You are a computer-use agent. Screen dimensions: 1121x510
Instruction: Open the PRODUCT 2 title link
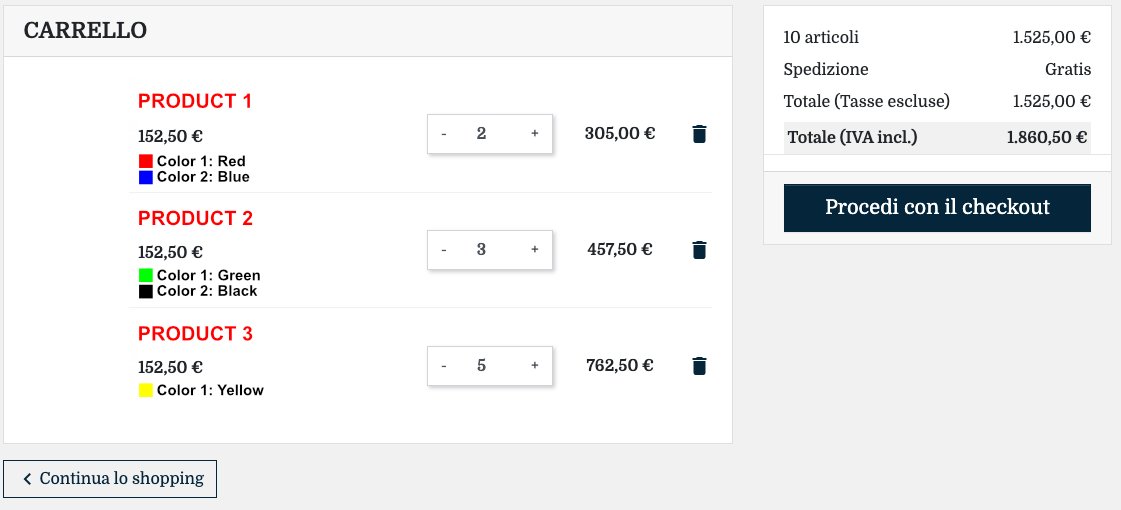tap(195, 218)
